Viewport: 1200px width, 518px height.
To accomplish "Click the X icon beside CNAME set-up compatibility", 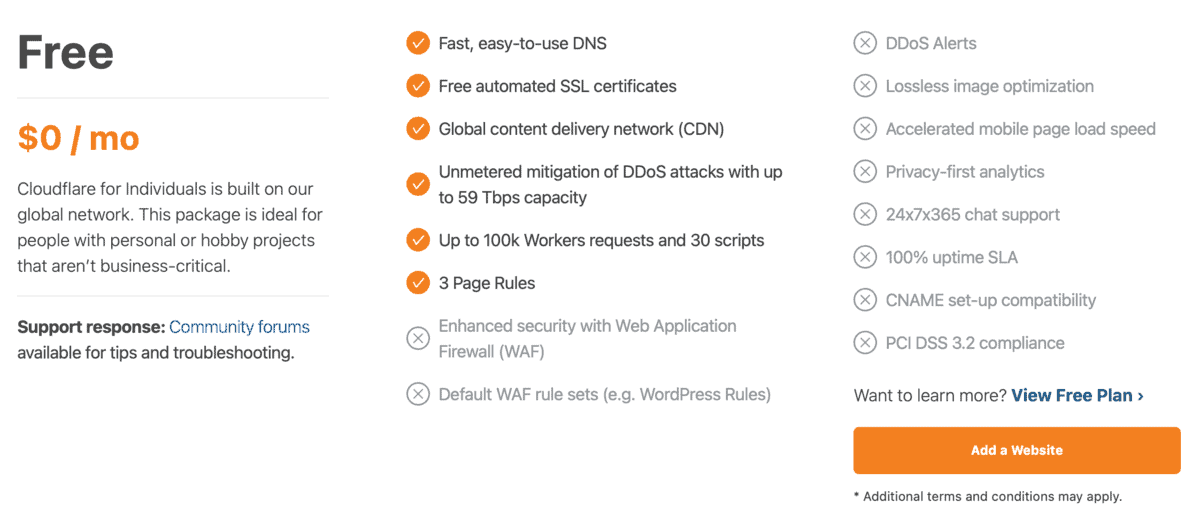I will [865, 300].
